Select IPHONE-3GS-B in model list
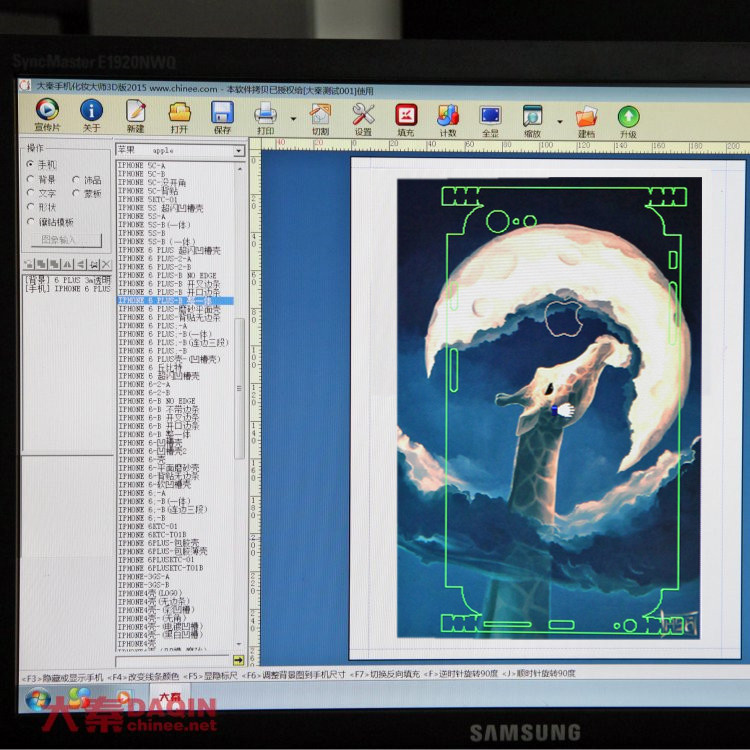The image size is (750, 750). click(x=143, y=585)
